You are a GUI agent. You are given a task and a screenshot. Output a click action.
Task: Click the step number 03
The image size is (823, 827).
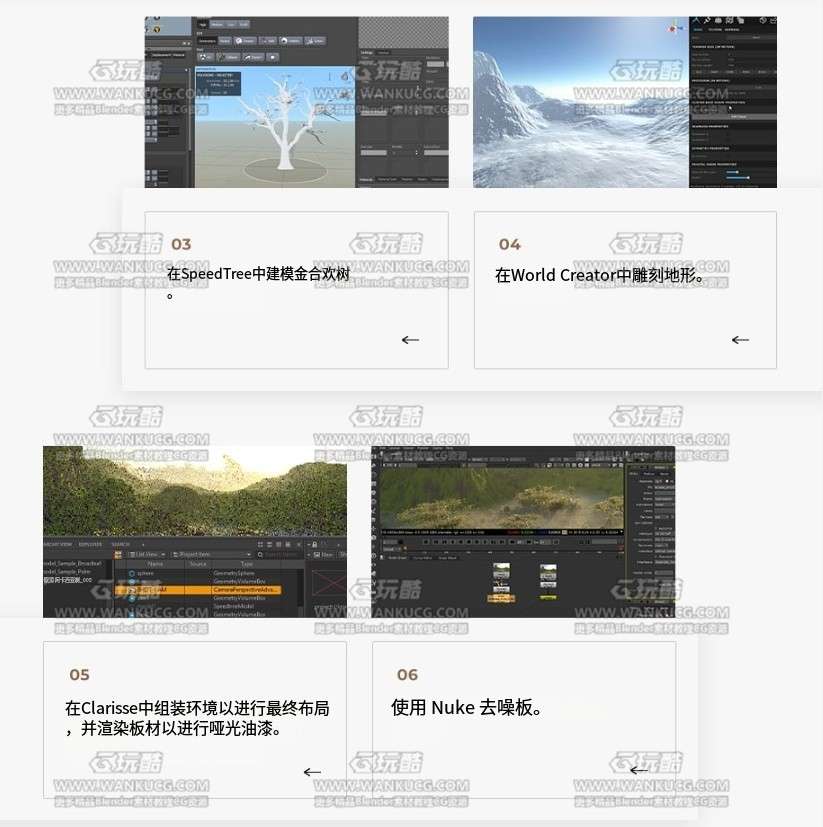[181, 244]
